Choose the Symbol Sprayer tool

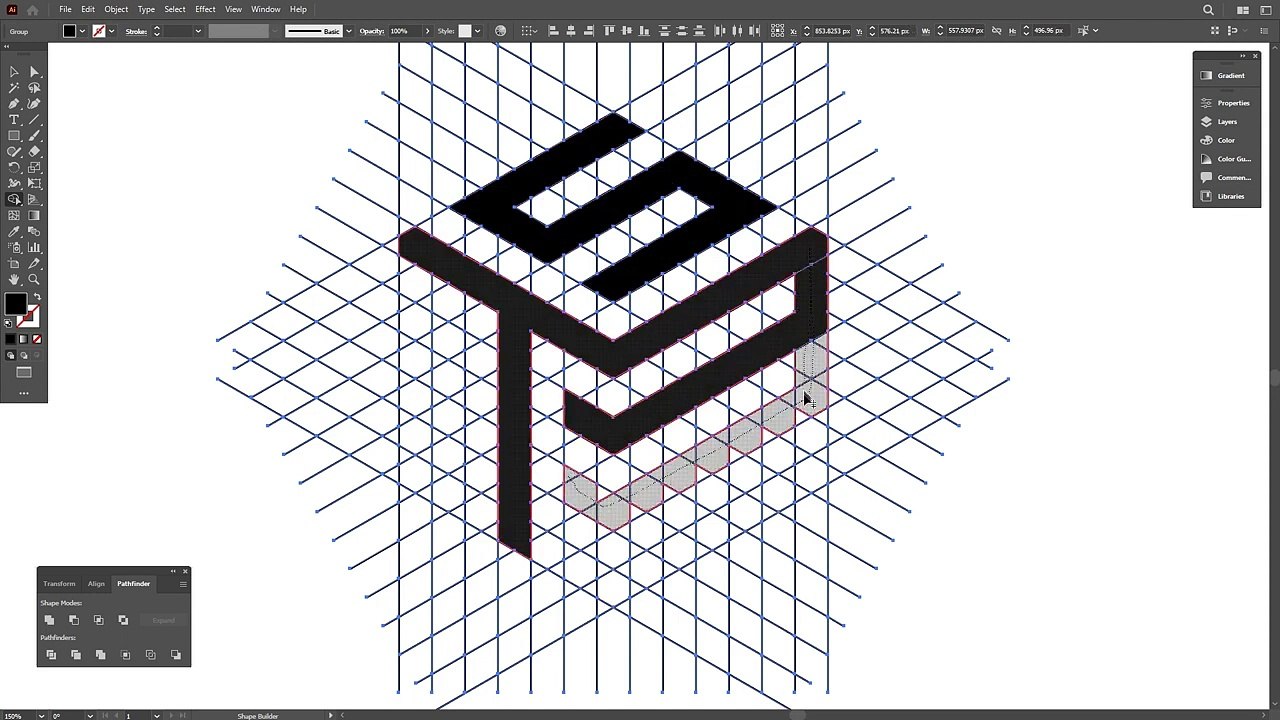click(x=14, y=248)
